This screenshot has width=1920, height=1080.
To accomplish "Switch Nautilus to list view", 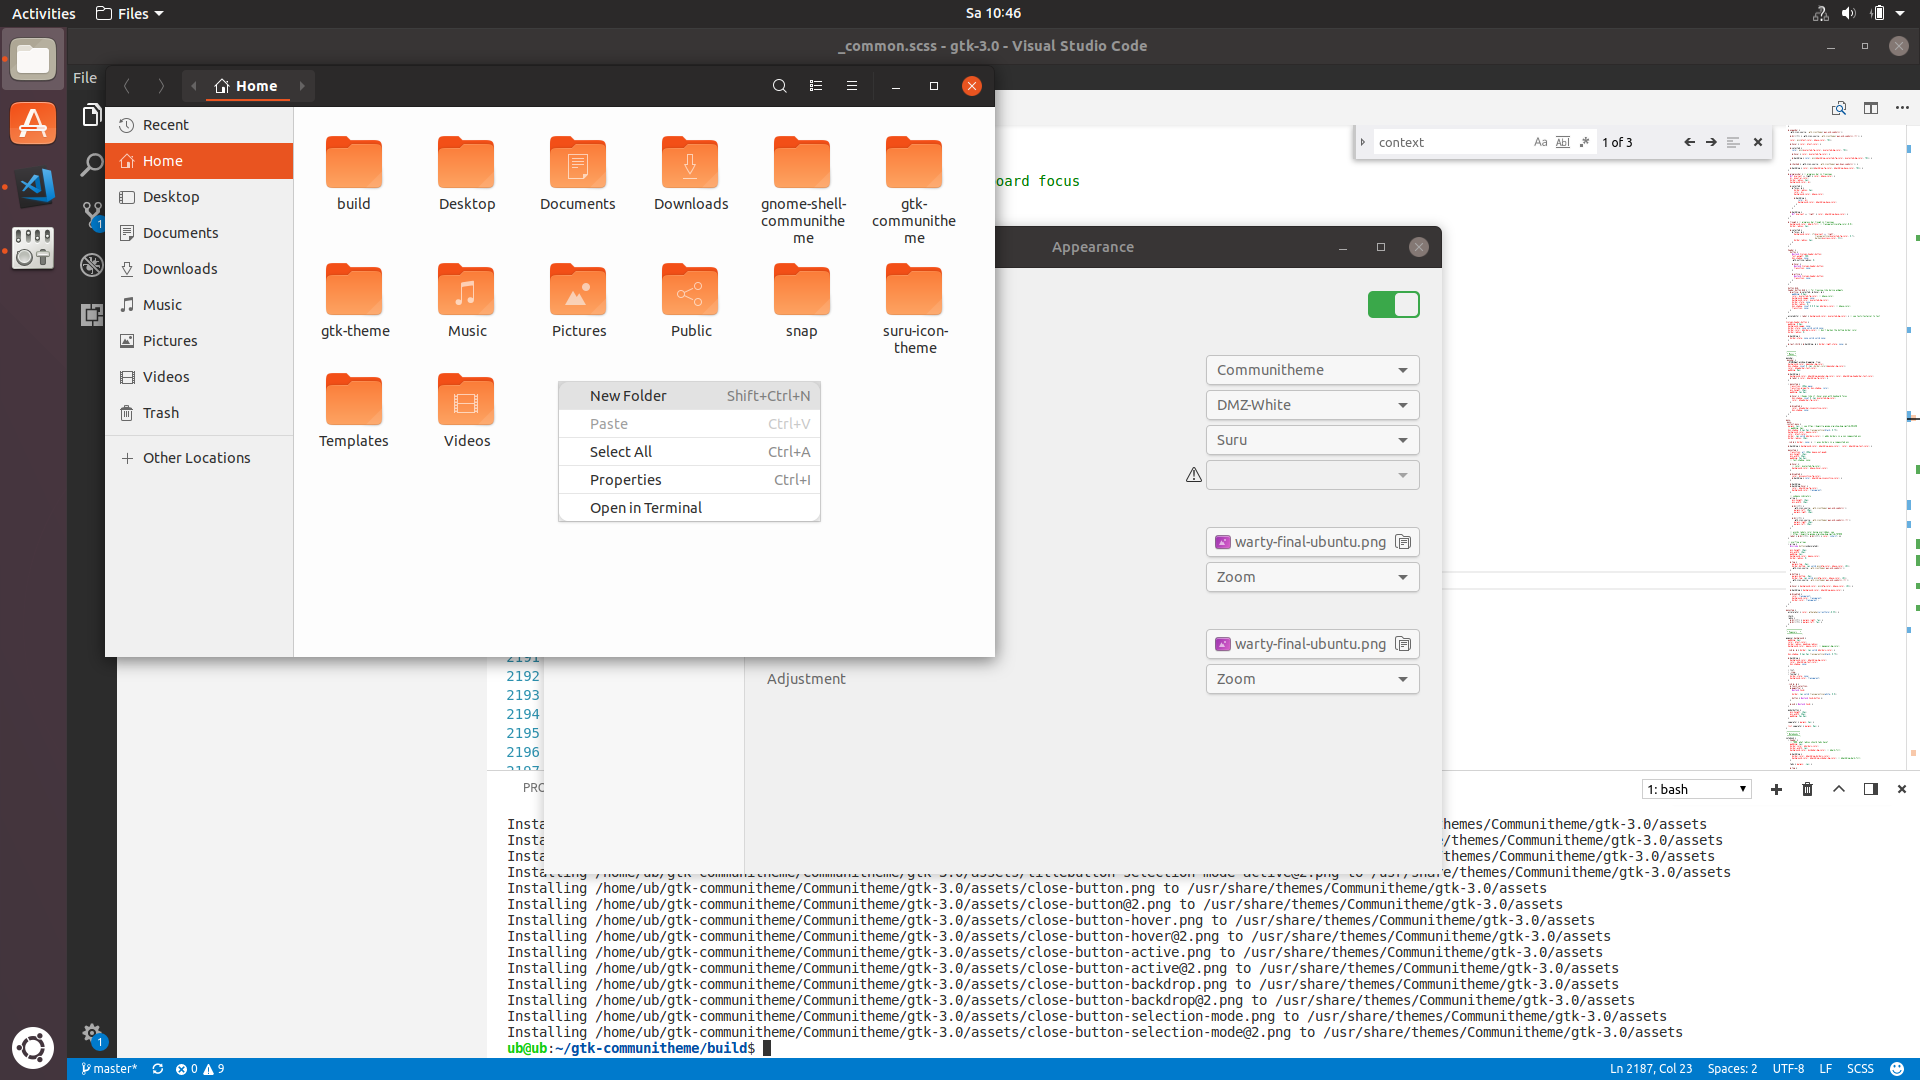I will tap(816, 86).
